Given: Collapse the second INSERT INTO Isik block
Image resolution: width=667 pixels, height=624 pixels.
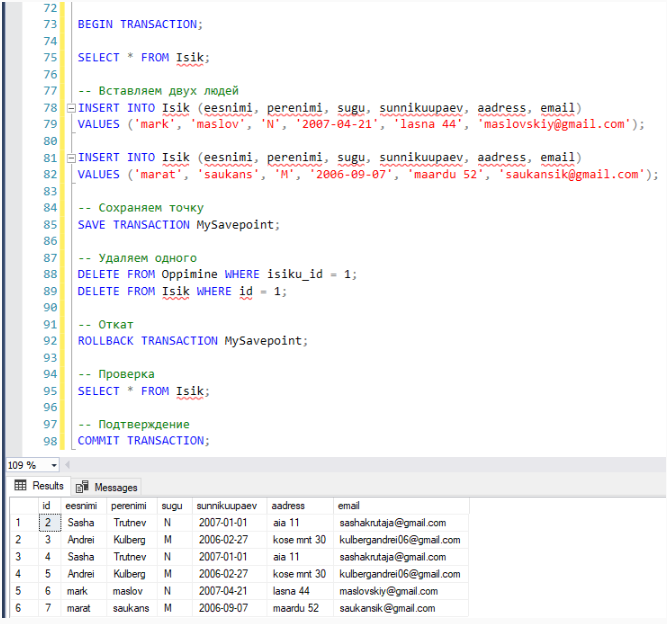Looking at the screenshot, I should [69, 158].
